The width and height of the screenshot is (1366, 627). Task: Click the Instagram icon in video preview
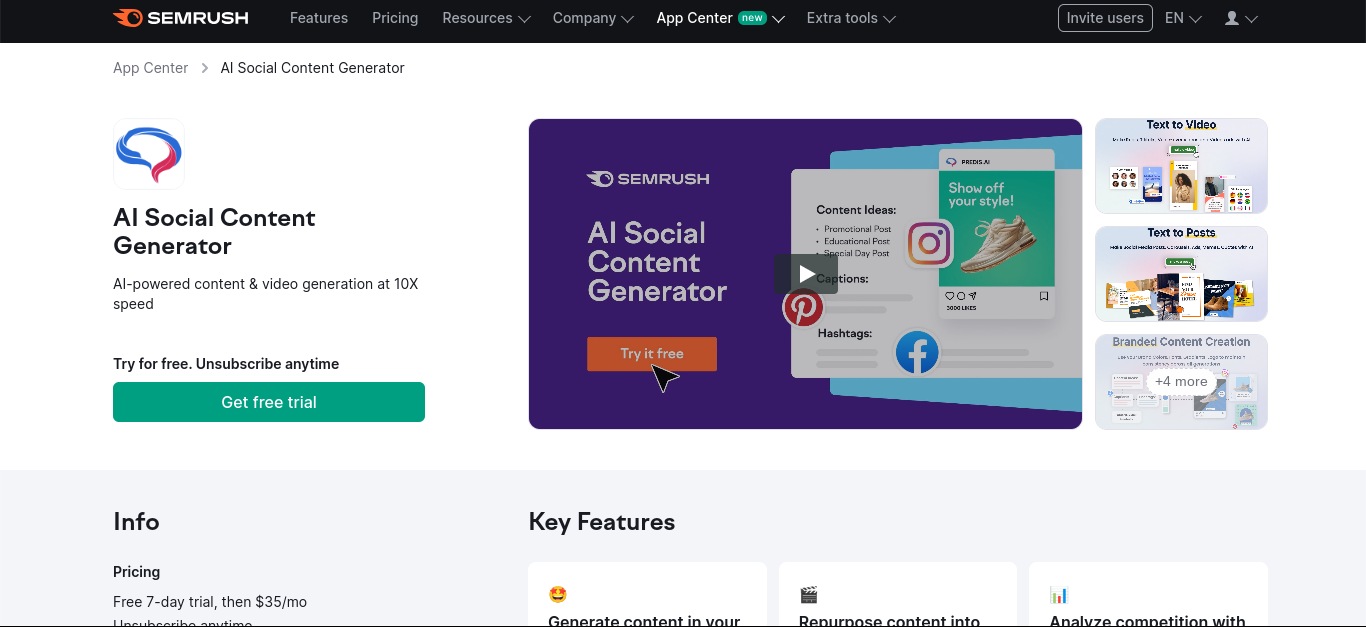[x=930, y=244]
